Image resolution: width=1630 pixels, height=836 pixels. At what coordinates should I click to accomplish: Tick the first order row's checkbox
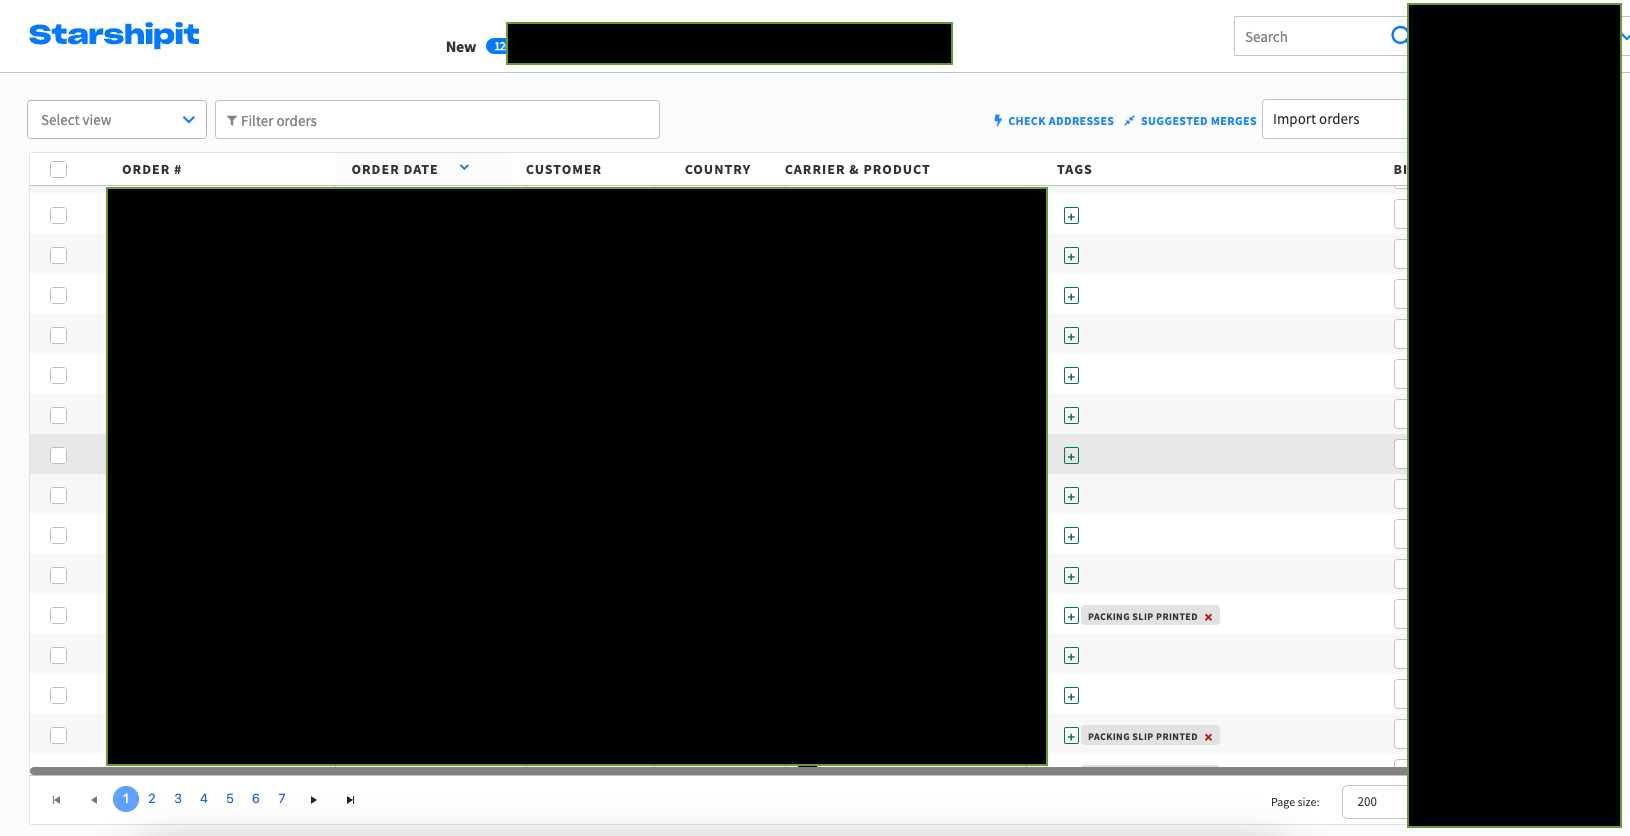pyautogui.click(x=59, y=216)
